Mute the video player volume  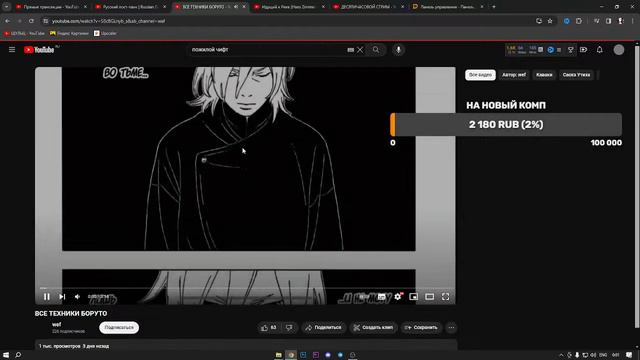click(77, 297)
